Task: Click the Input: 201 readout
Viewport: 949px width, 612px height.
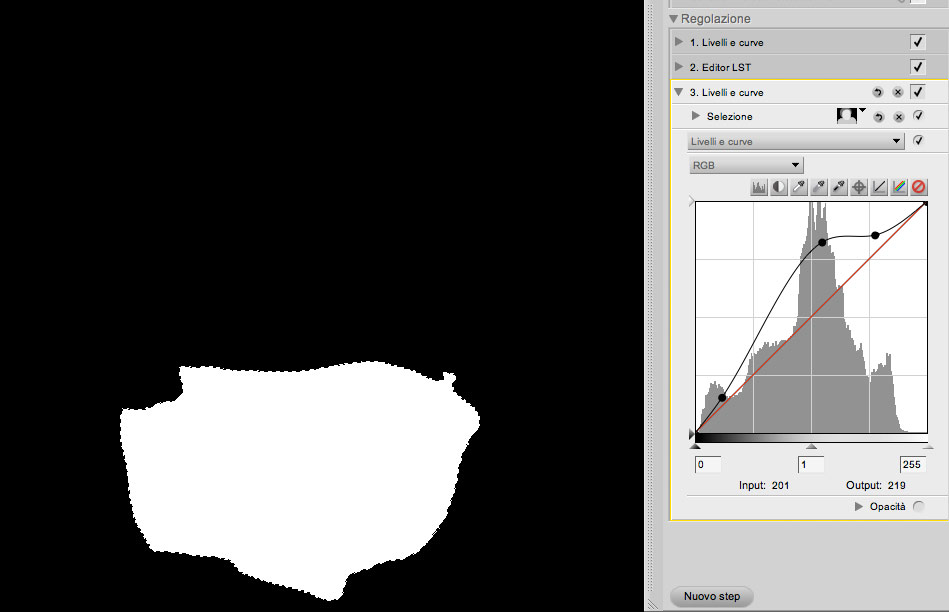Action: point(764,485)
